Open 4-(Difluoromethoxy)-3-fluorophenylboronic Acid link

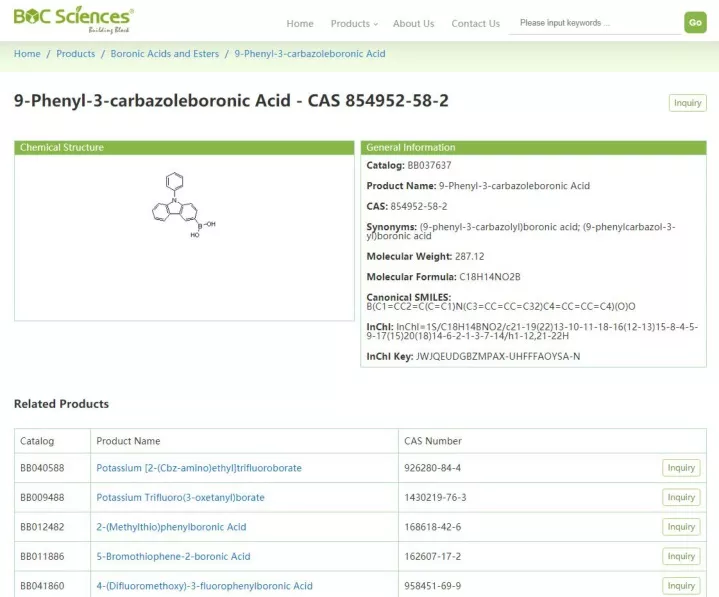pyautogui.click(x=205, y=586)
